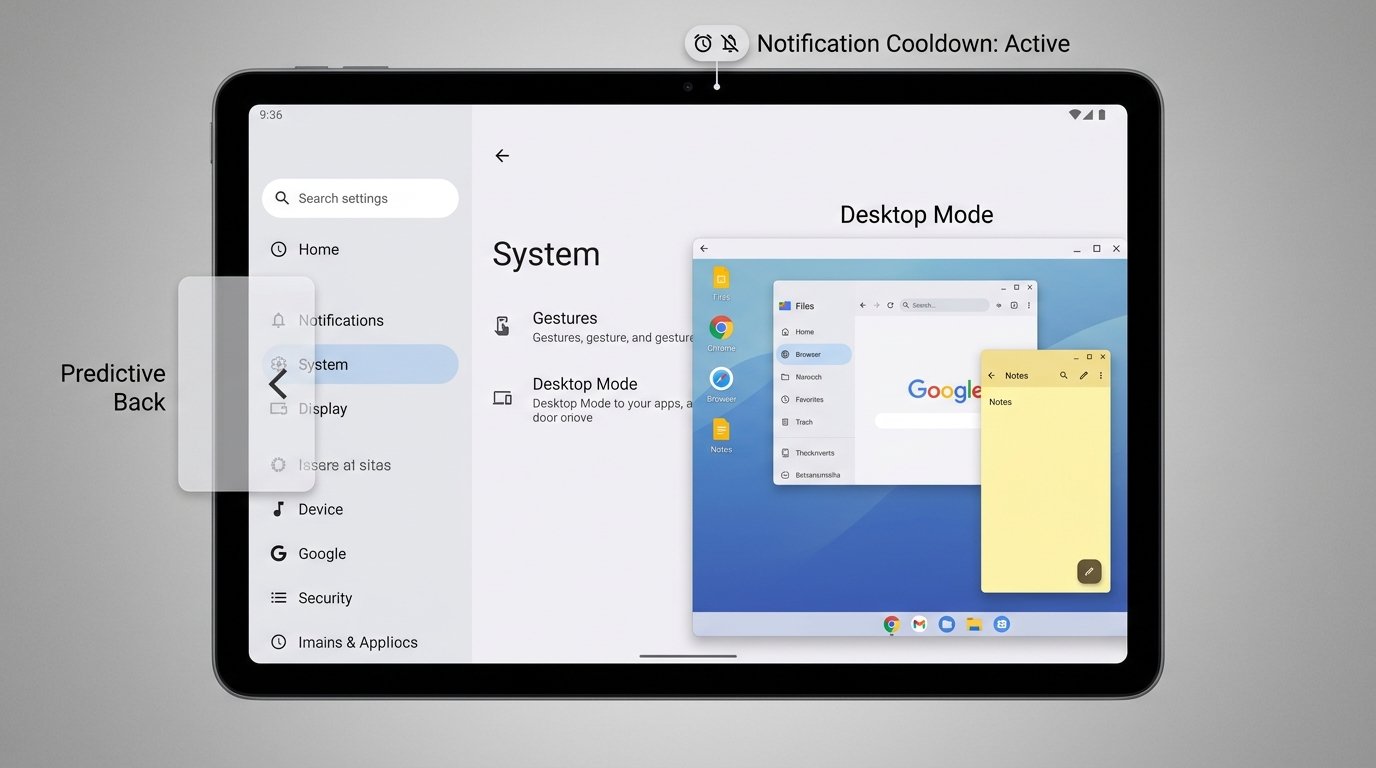Image resolution: width=1376 pixels, height=768 pixels.
Task: Click the back arrow in Files window toolbar
Action: coord(864,305)
